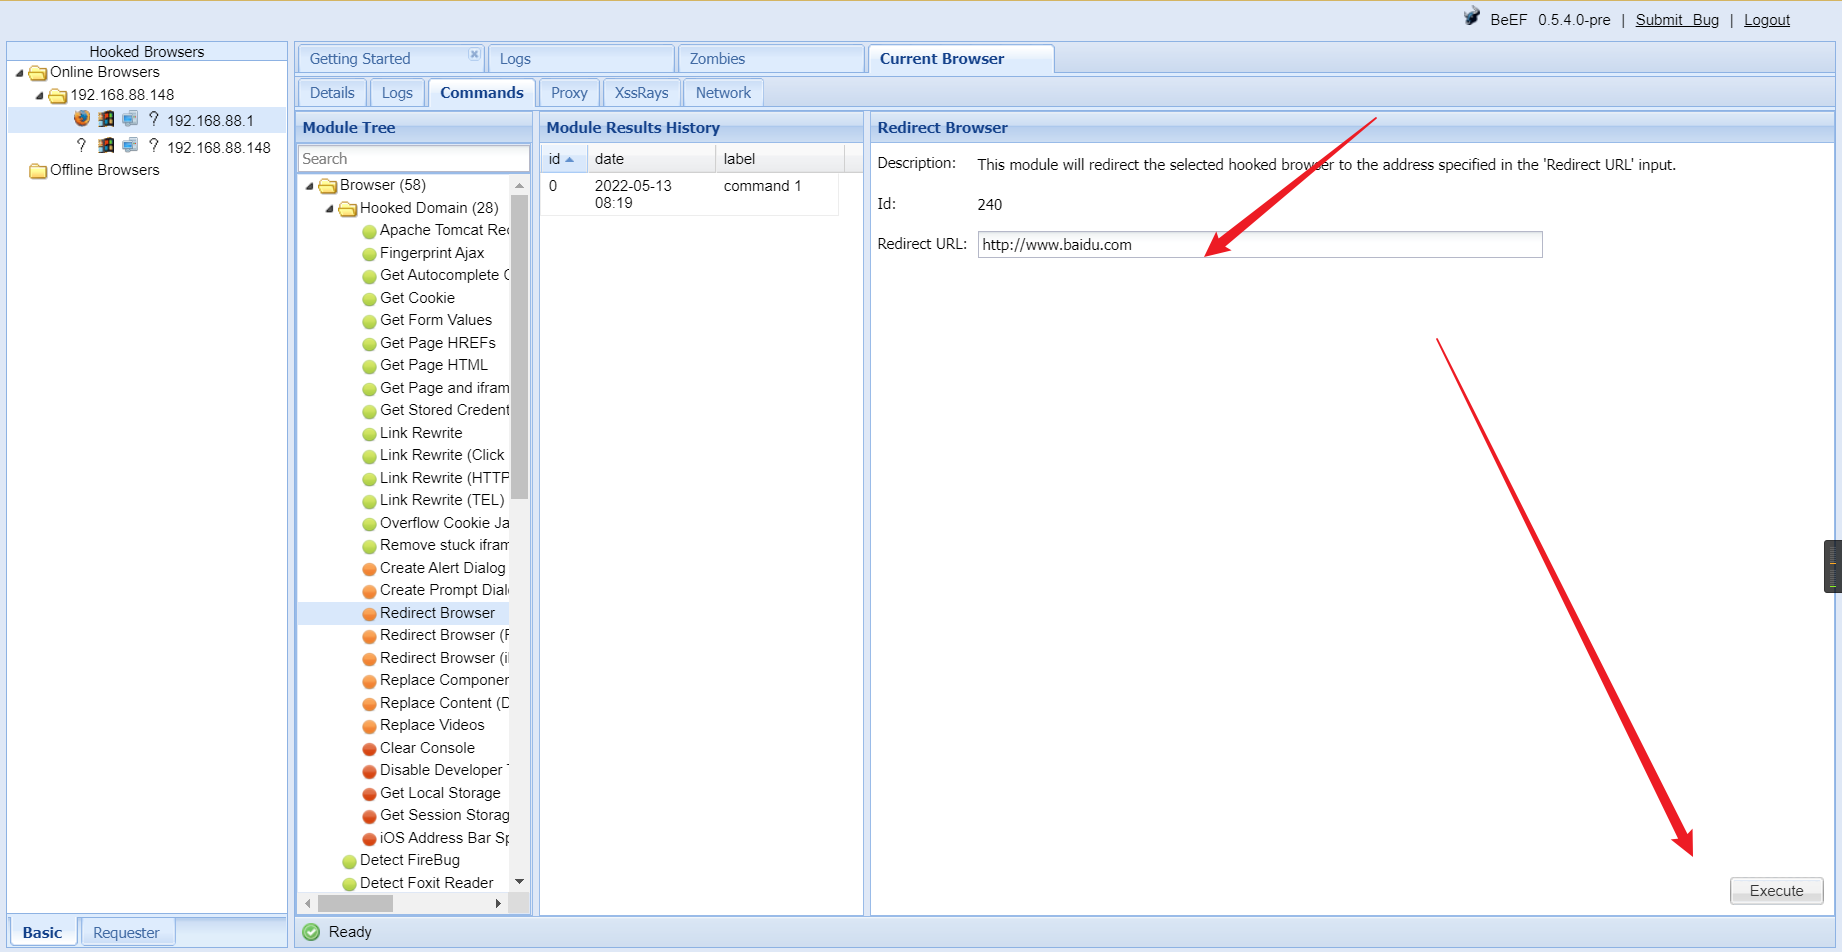
Task: Open the Network sub-tab
Action: point(723,93)
